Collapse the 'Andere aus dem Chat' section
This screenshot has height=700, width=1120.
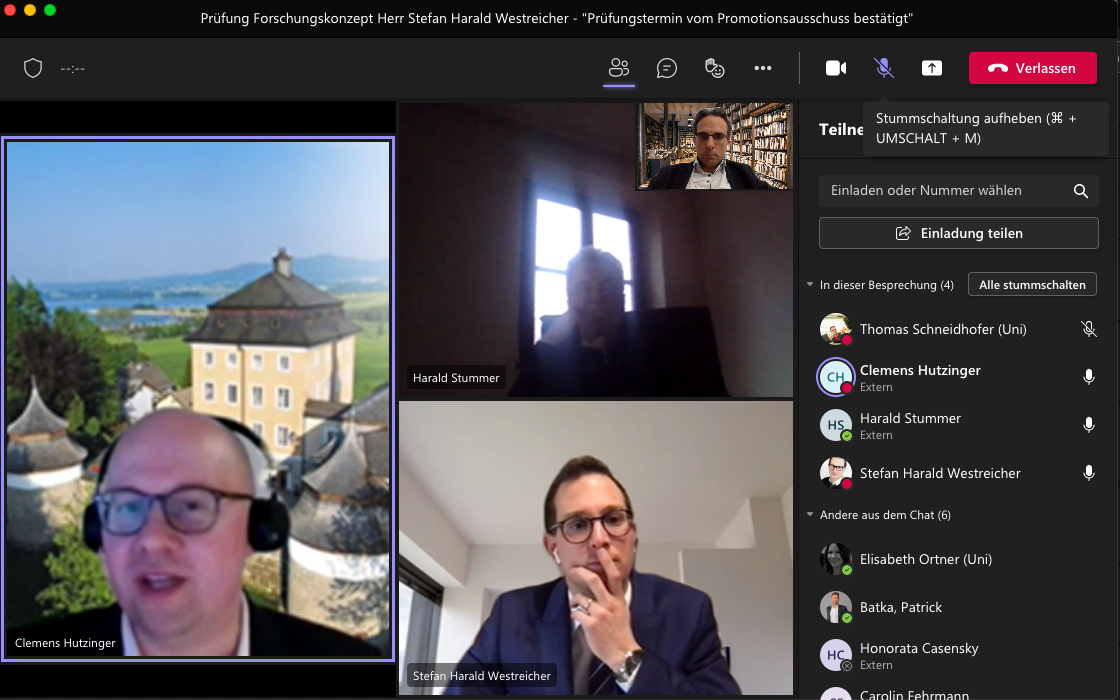[810, 515]
